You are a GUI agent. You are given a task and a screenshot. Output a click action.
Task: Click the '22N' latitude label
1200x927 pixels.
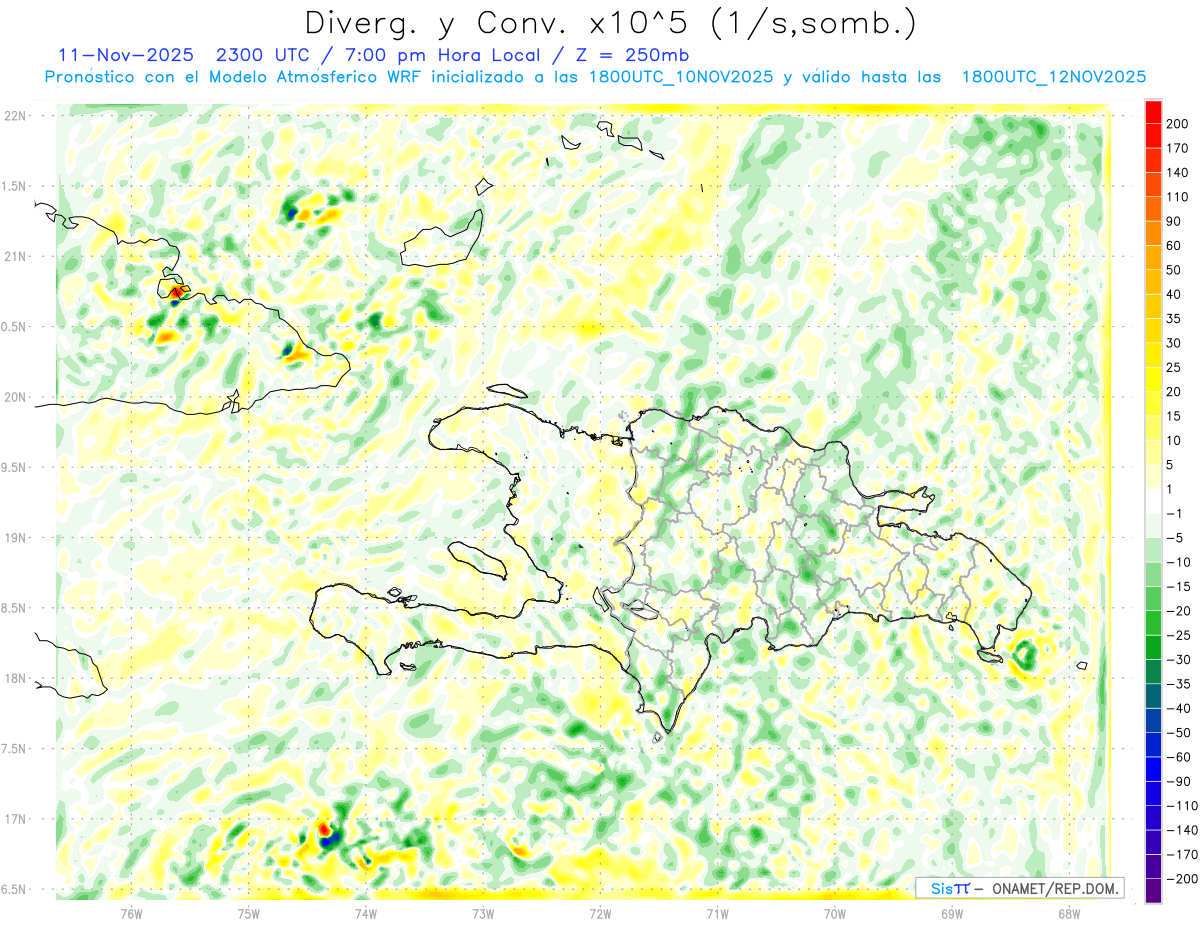pyautogui.click(x=14, y=116)
